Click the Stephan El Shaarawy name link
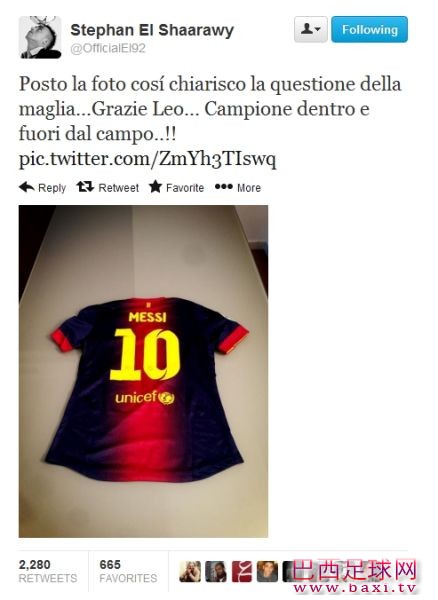Screen dimensions: 438x600 (x=152, y=30)
